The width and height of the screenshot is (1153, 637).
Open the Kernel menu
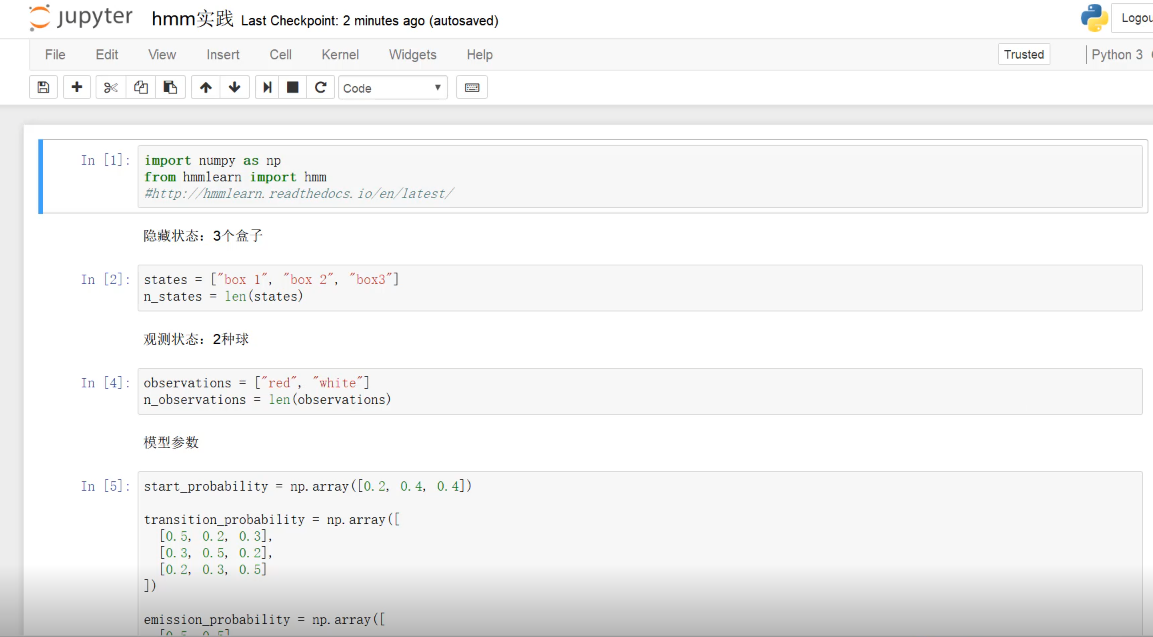[x=340, y=55]
